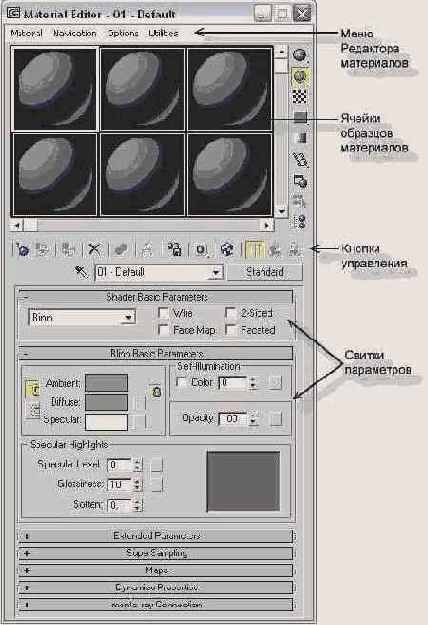Click the Soften spinner arrows
This screenshot has height=625, width=428.
click(x=137, y=505)
